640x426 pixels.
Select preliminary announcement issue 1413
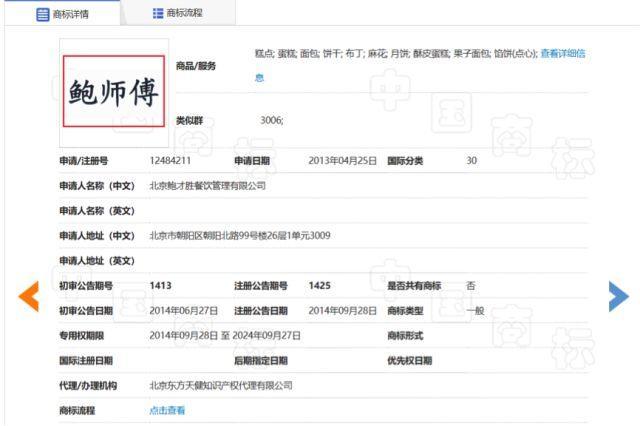point(160,286)
